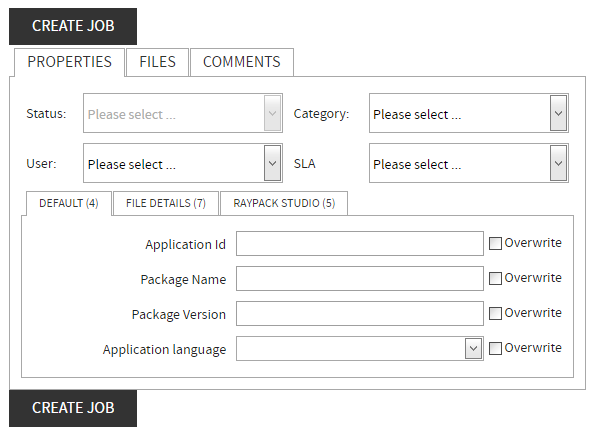Click into the Package Name field

click(x=360, y=279)
